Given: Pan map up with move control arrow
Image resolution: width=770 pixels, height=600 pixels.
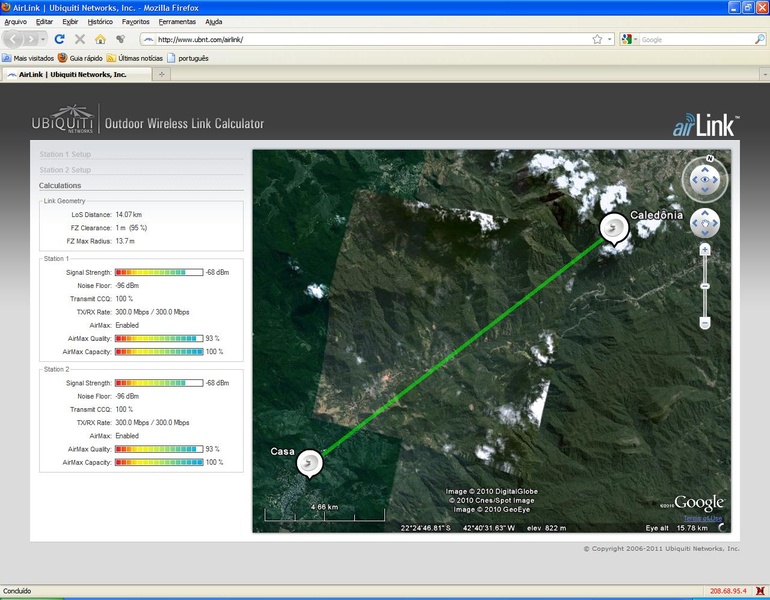Looking at the screenshot, I should (705, 213).
